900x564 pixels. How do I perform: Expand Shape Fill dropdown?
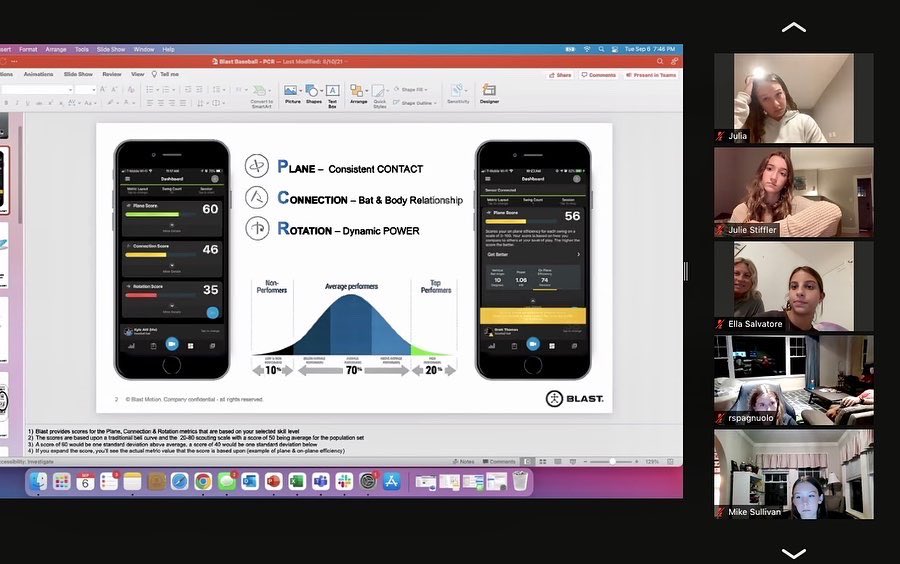426,90
